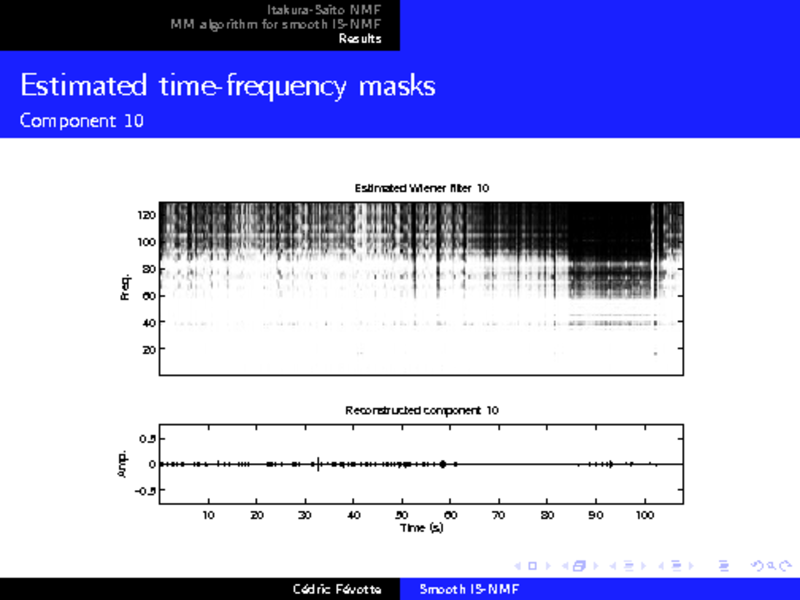The width and height of the screenshot is (800, 600).
Task: Select the Results section in header
Action: coord(359,39)
